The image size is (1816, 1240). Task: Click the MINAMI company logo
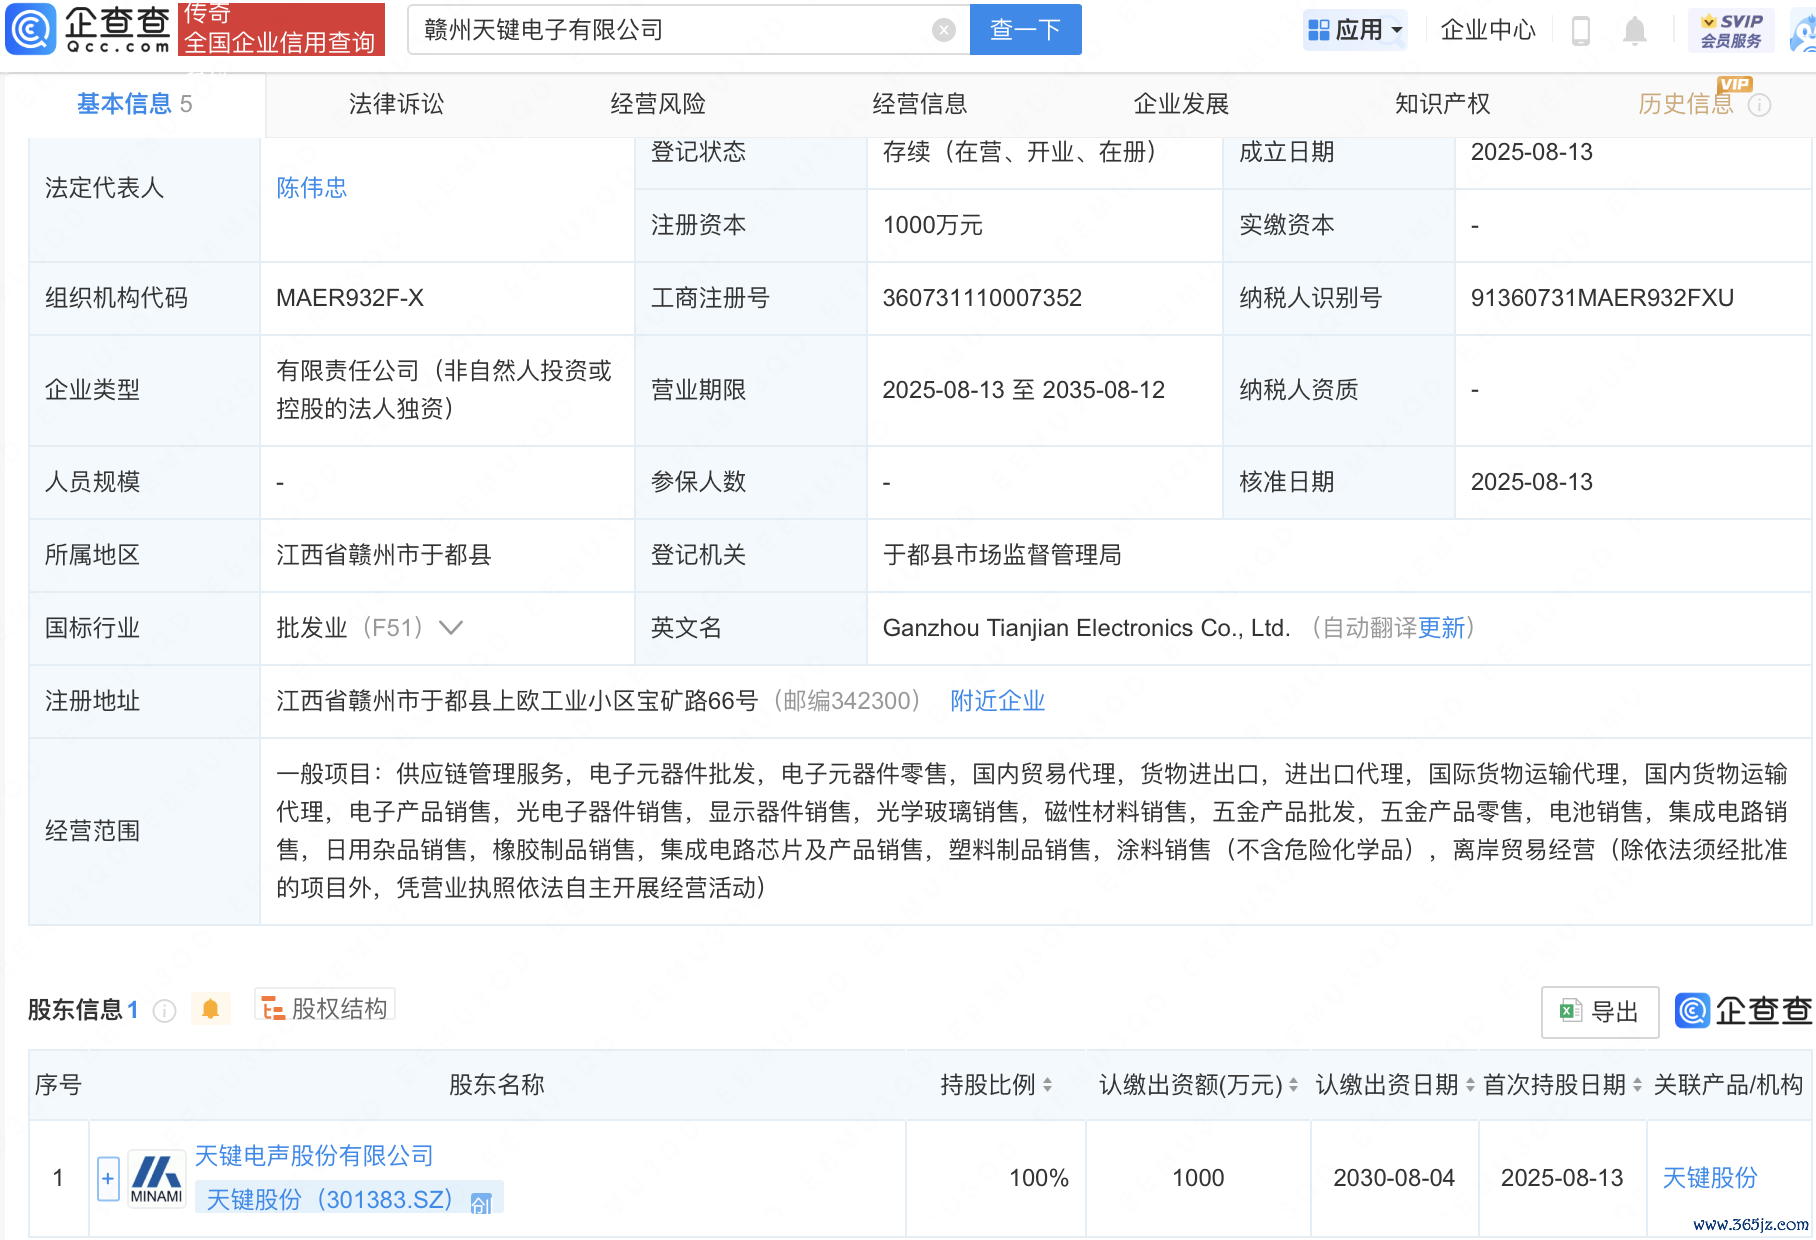pyautogui.click(x=157, y=1178)
